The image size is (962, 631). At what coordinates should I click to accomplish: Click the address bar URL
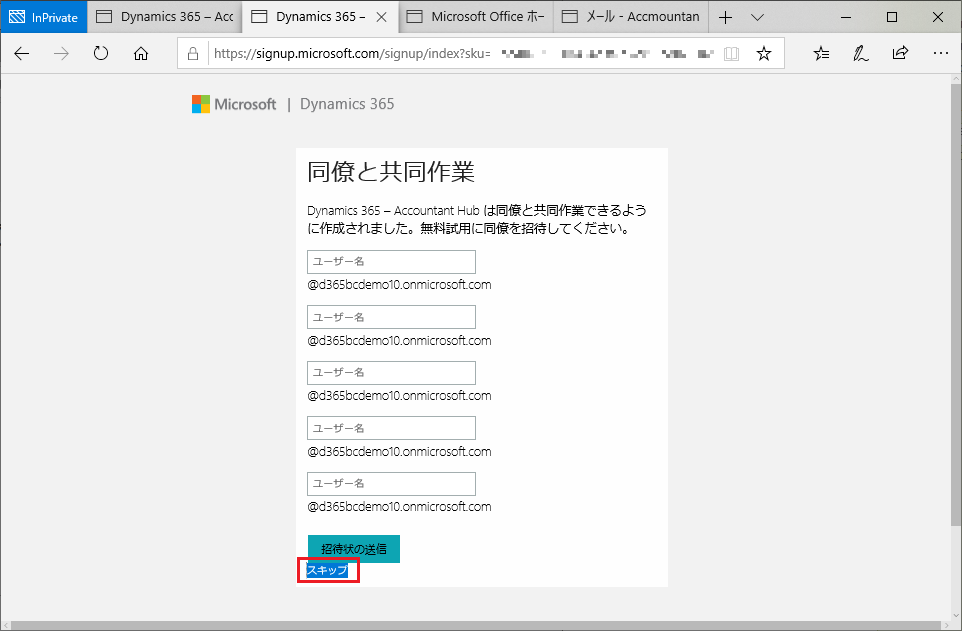(x=350, y=54)
